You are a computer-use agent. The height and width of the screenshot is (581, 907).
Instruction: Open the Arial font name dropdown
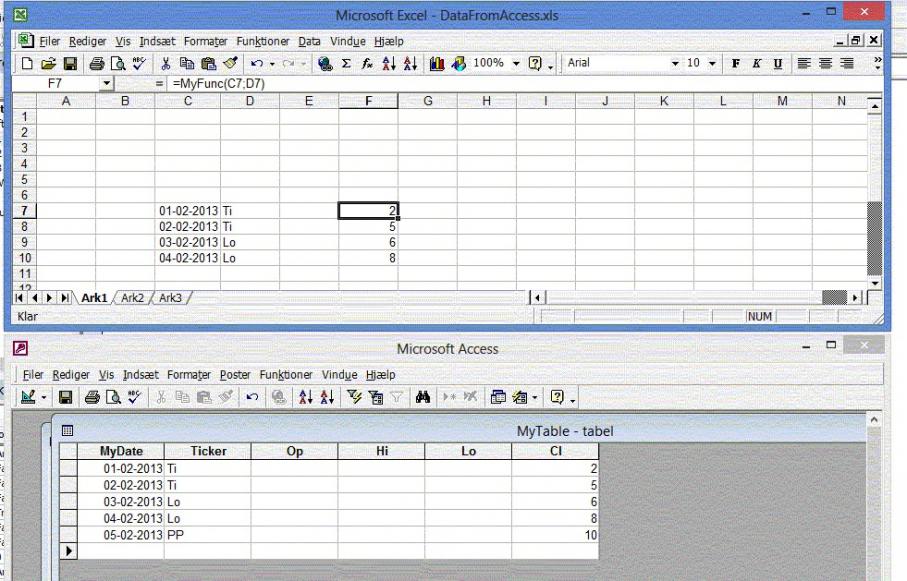point(674,64)
